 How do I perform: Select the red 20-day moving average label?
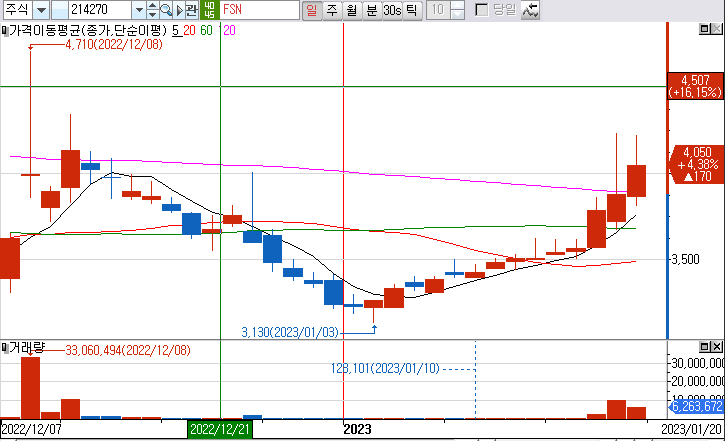pyautogui.click(x=189, y=31)
